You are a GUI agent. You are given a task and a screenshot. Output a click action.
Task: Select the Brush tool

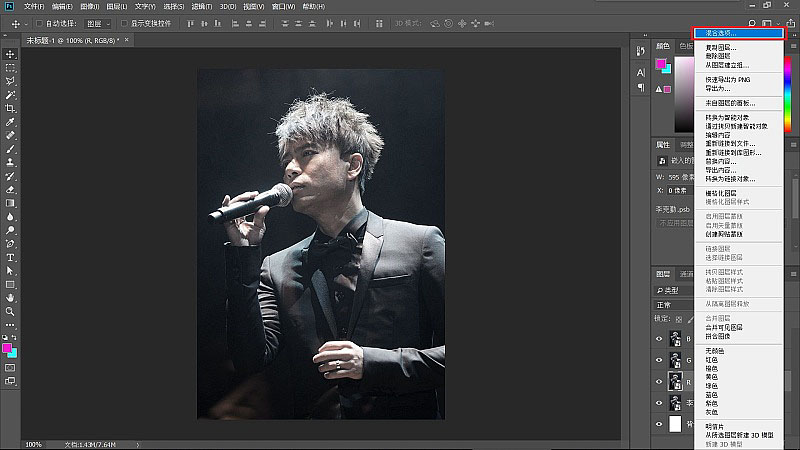tap(10, 149)
